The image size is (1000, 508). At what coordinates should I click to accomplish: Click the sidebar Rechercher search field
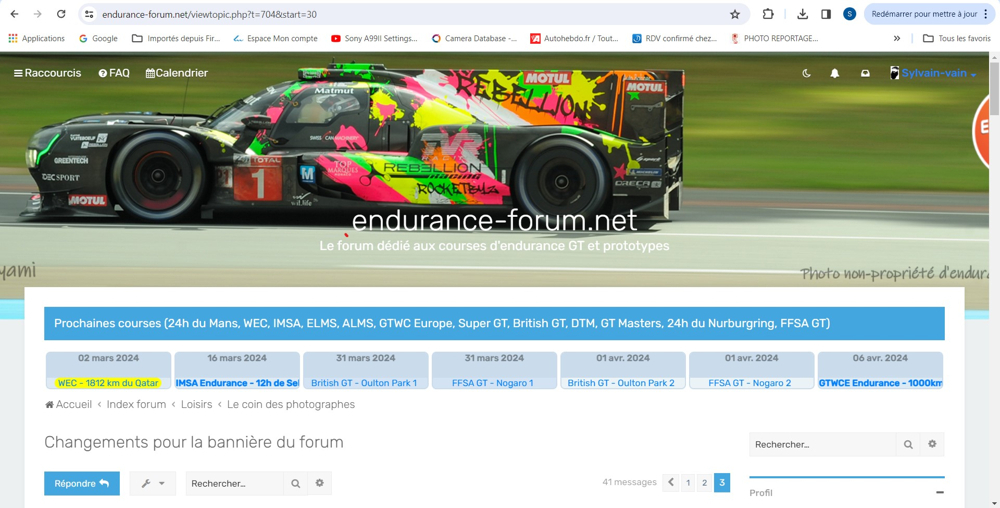[x=823, y=444]
